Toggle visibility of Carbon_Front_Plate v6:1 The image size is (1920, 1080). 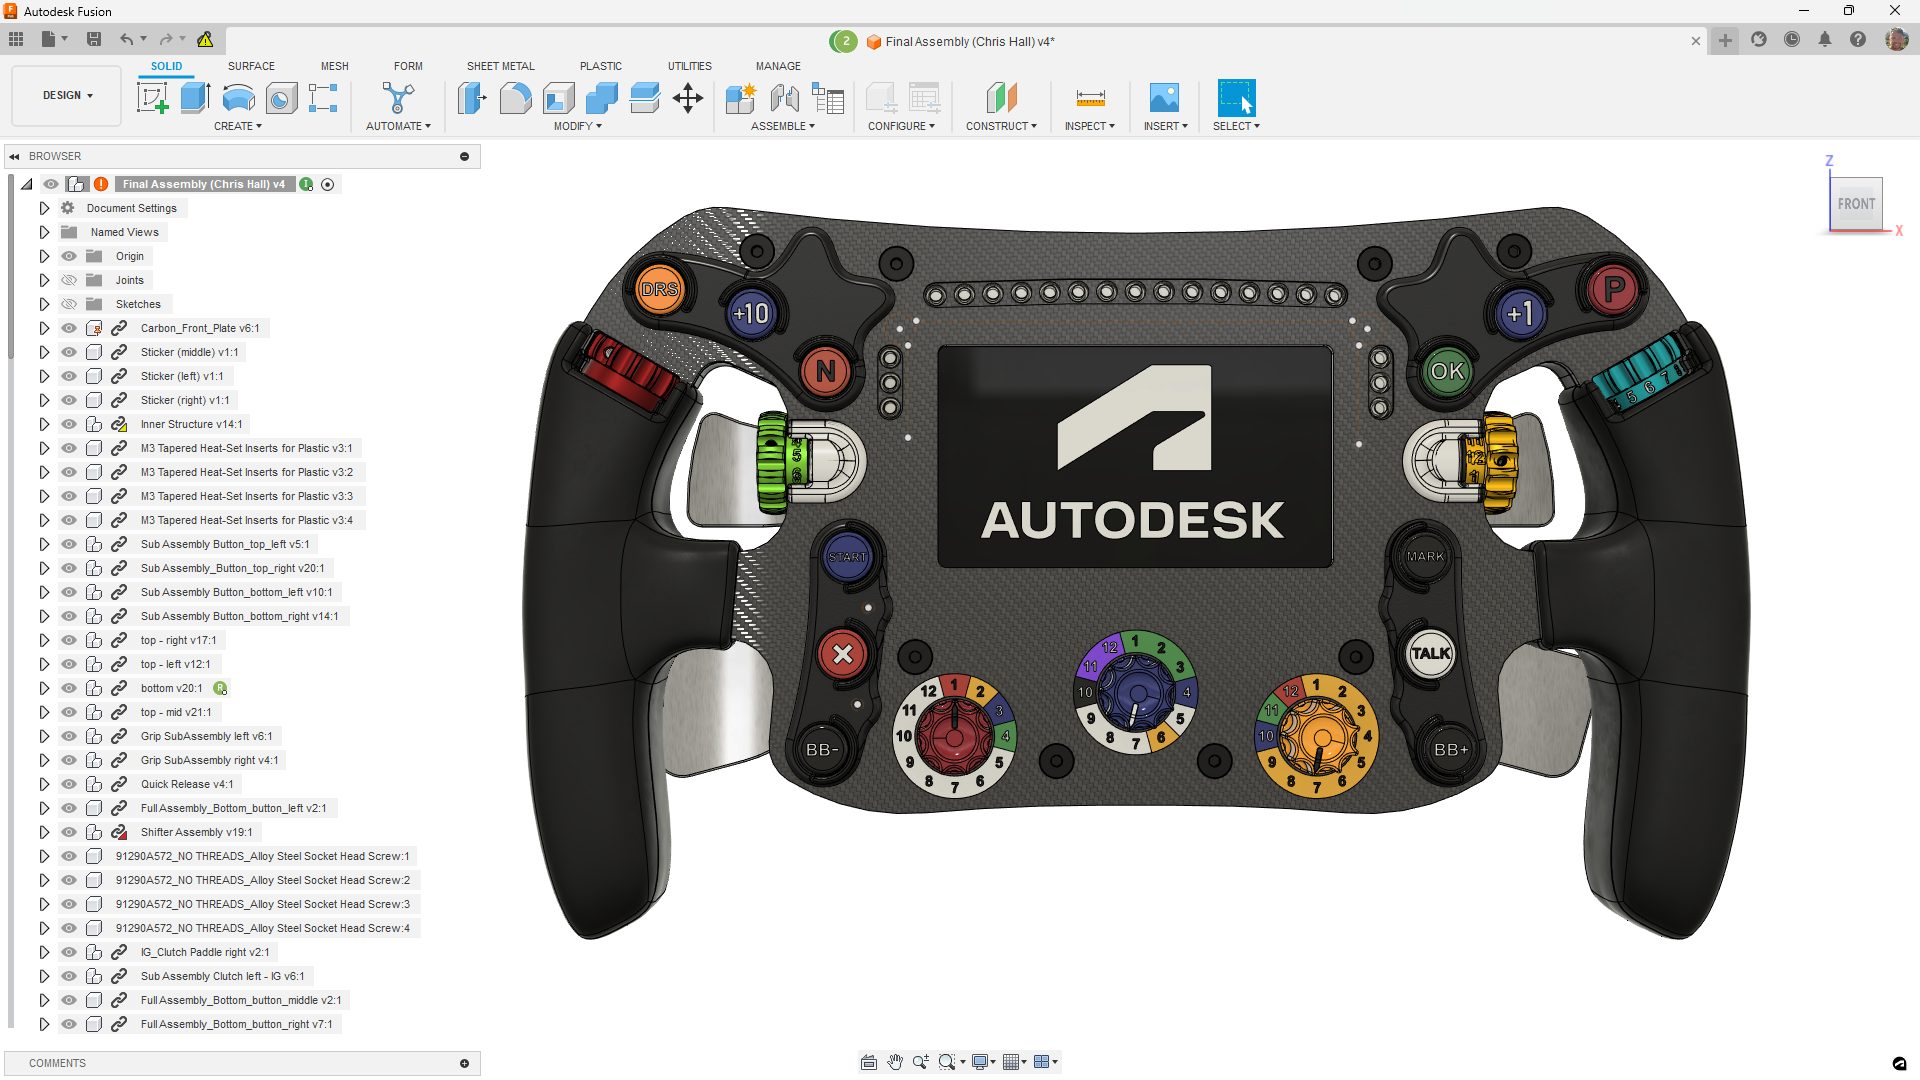[68, 328]
